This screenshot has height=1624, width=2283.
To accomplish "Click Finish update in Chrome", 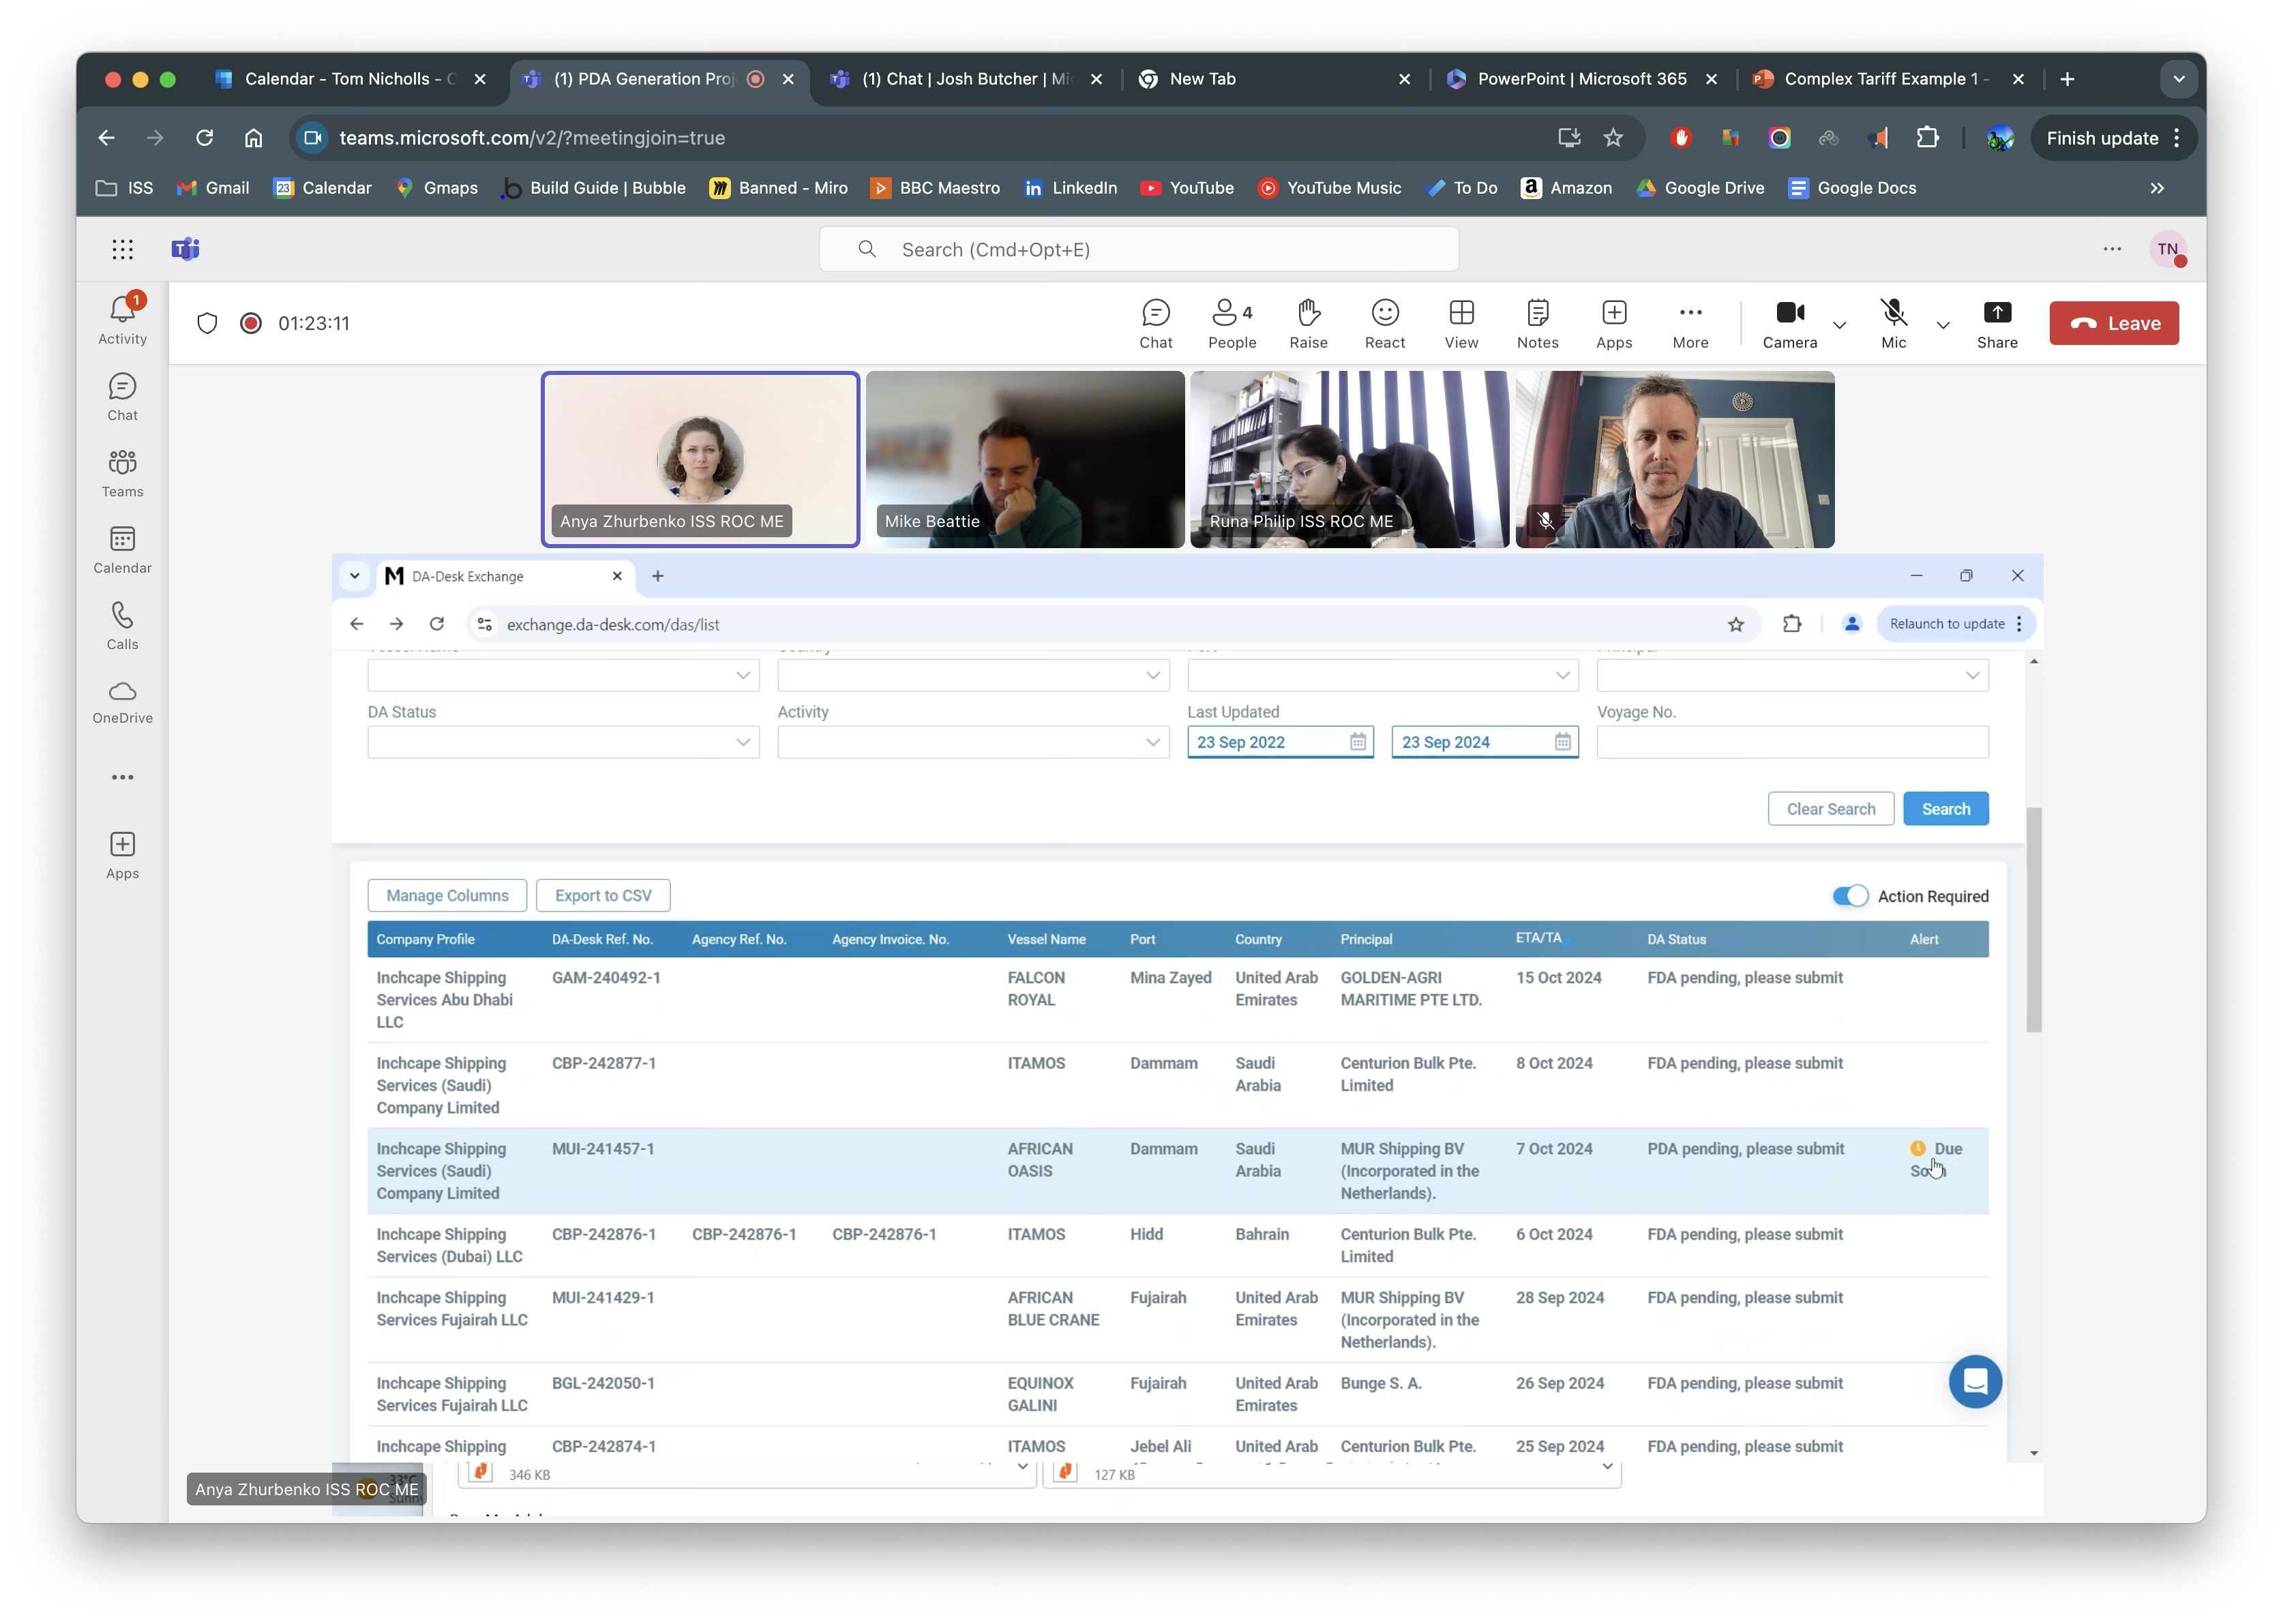I will (x=2113, y=138).
